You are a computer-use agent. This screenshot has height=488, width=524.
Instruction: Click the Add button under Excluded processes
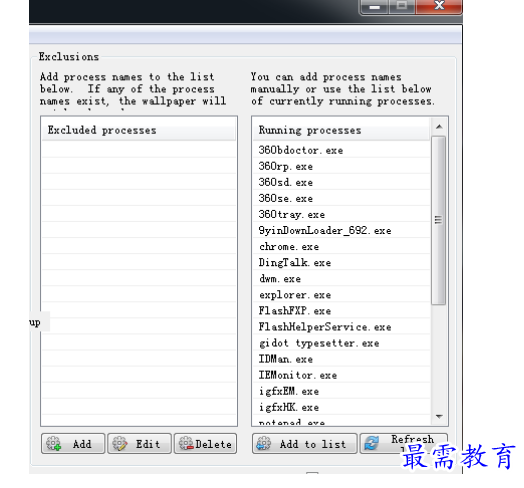73,444
